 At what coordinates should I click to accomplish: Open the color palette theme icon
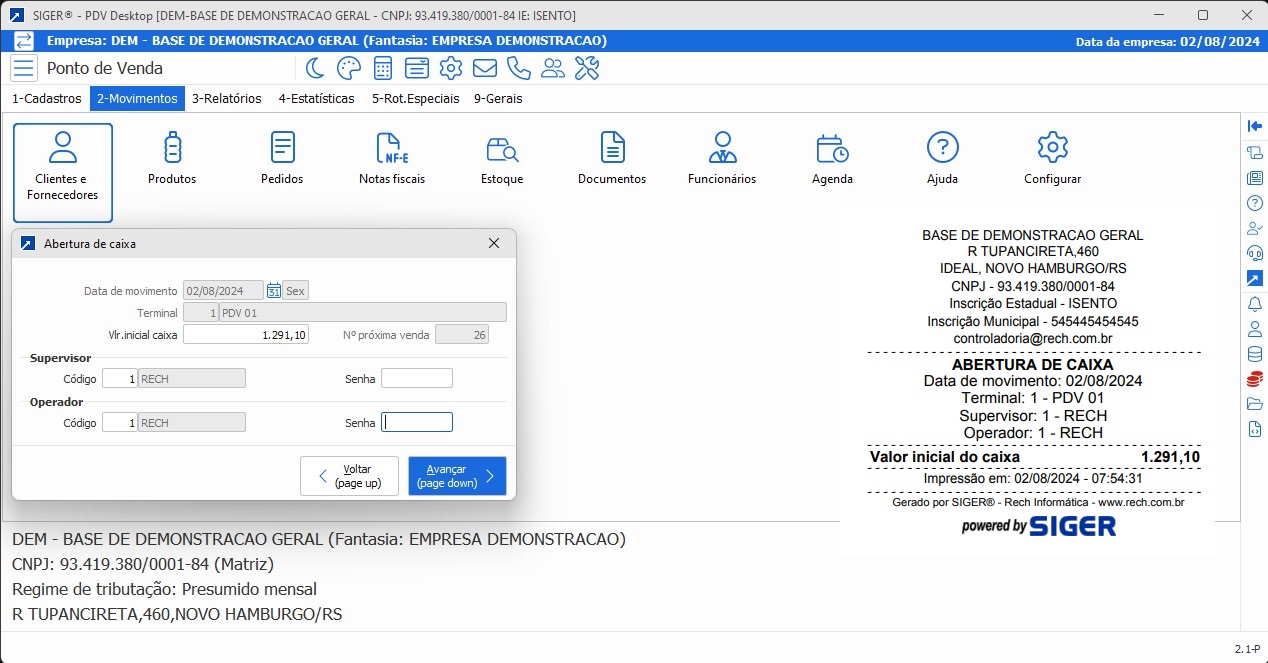(x=348, y=68)
